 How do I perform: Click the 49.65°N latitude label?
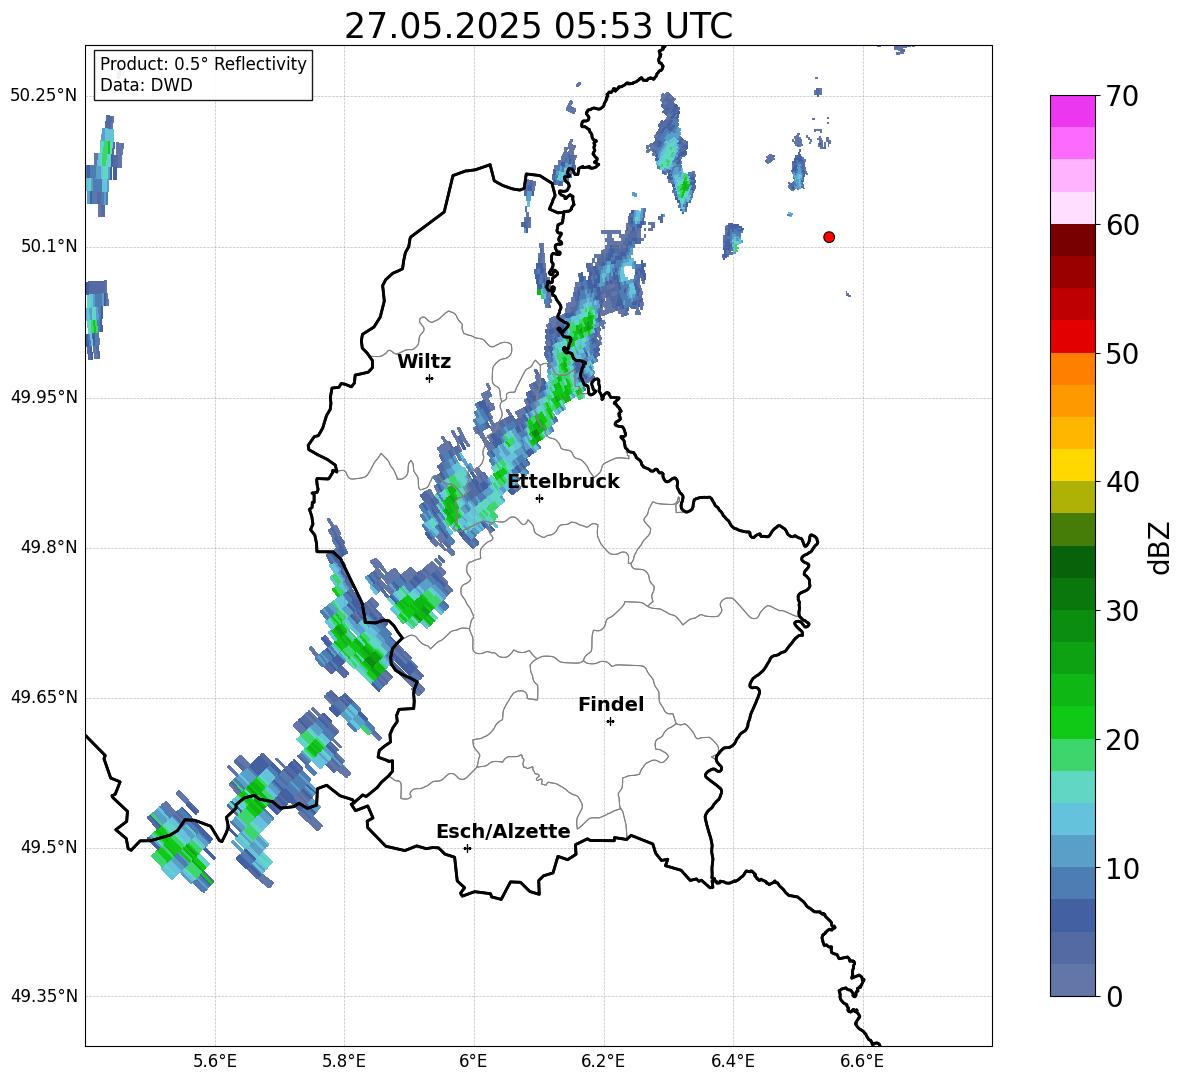coord(44,697)
